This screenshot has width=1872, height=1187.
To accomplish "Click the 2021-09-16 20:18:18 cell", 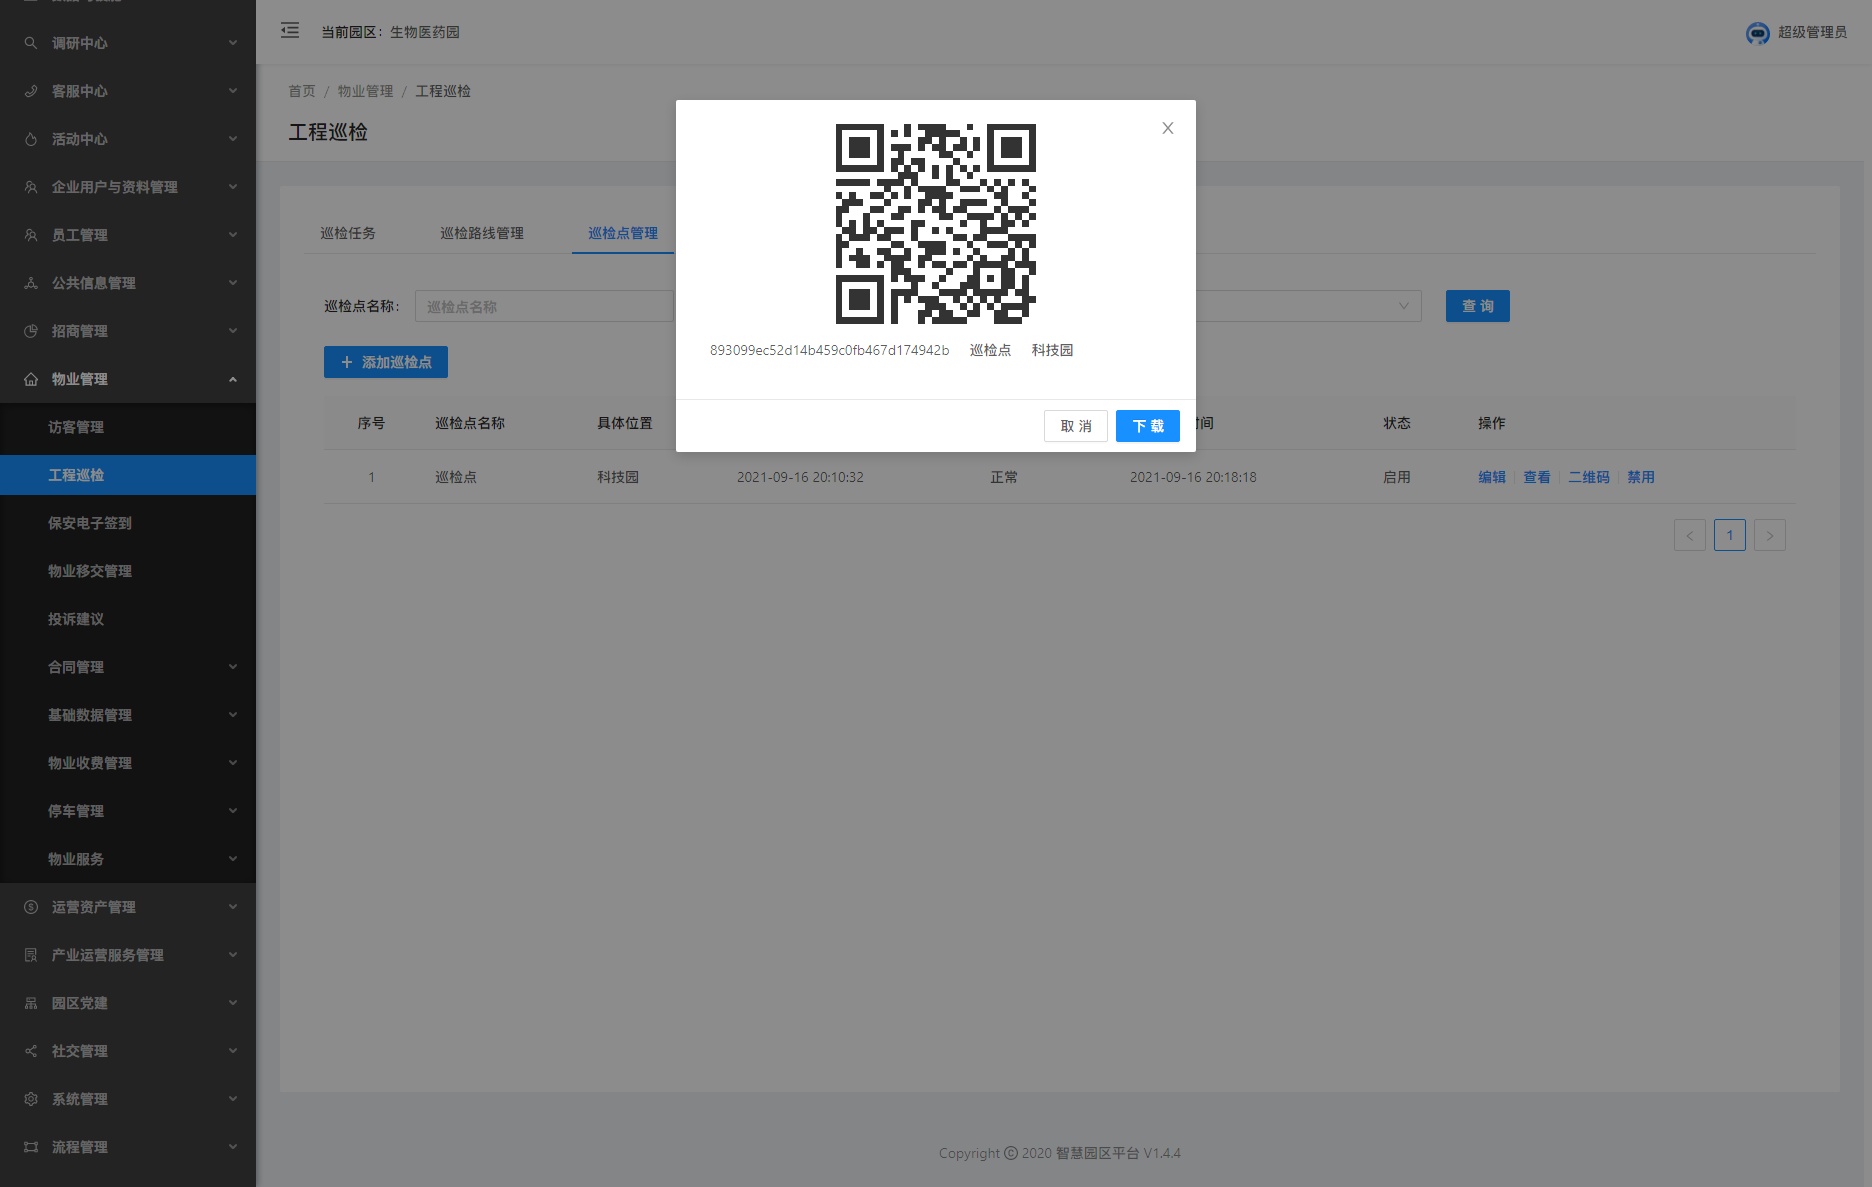I will [x=1193, y=477].
